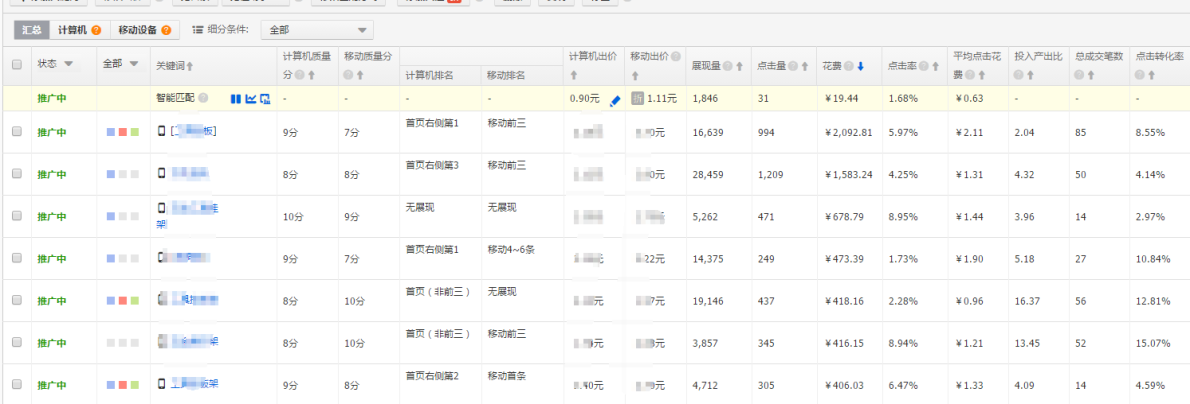This screenshot has height=404, width=1190.
Task: Click the phone icon in the ¥2,092.81 row
Action: [x=161, y=131]
